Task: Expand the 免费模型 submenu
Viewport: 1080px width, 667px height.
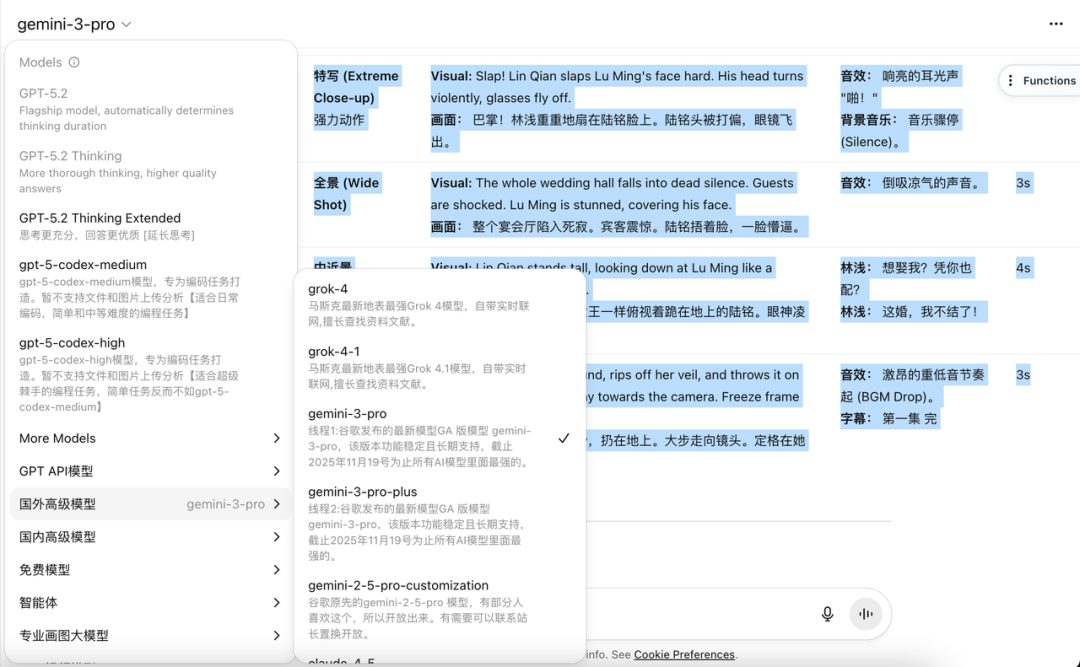Action: tap(150, 570)
